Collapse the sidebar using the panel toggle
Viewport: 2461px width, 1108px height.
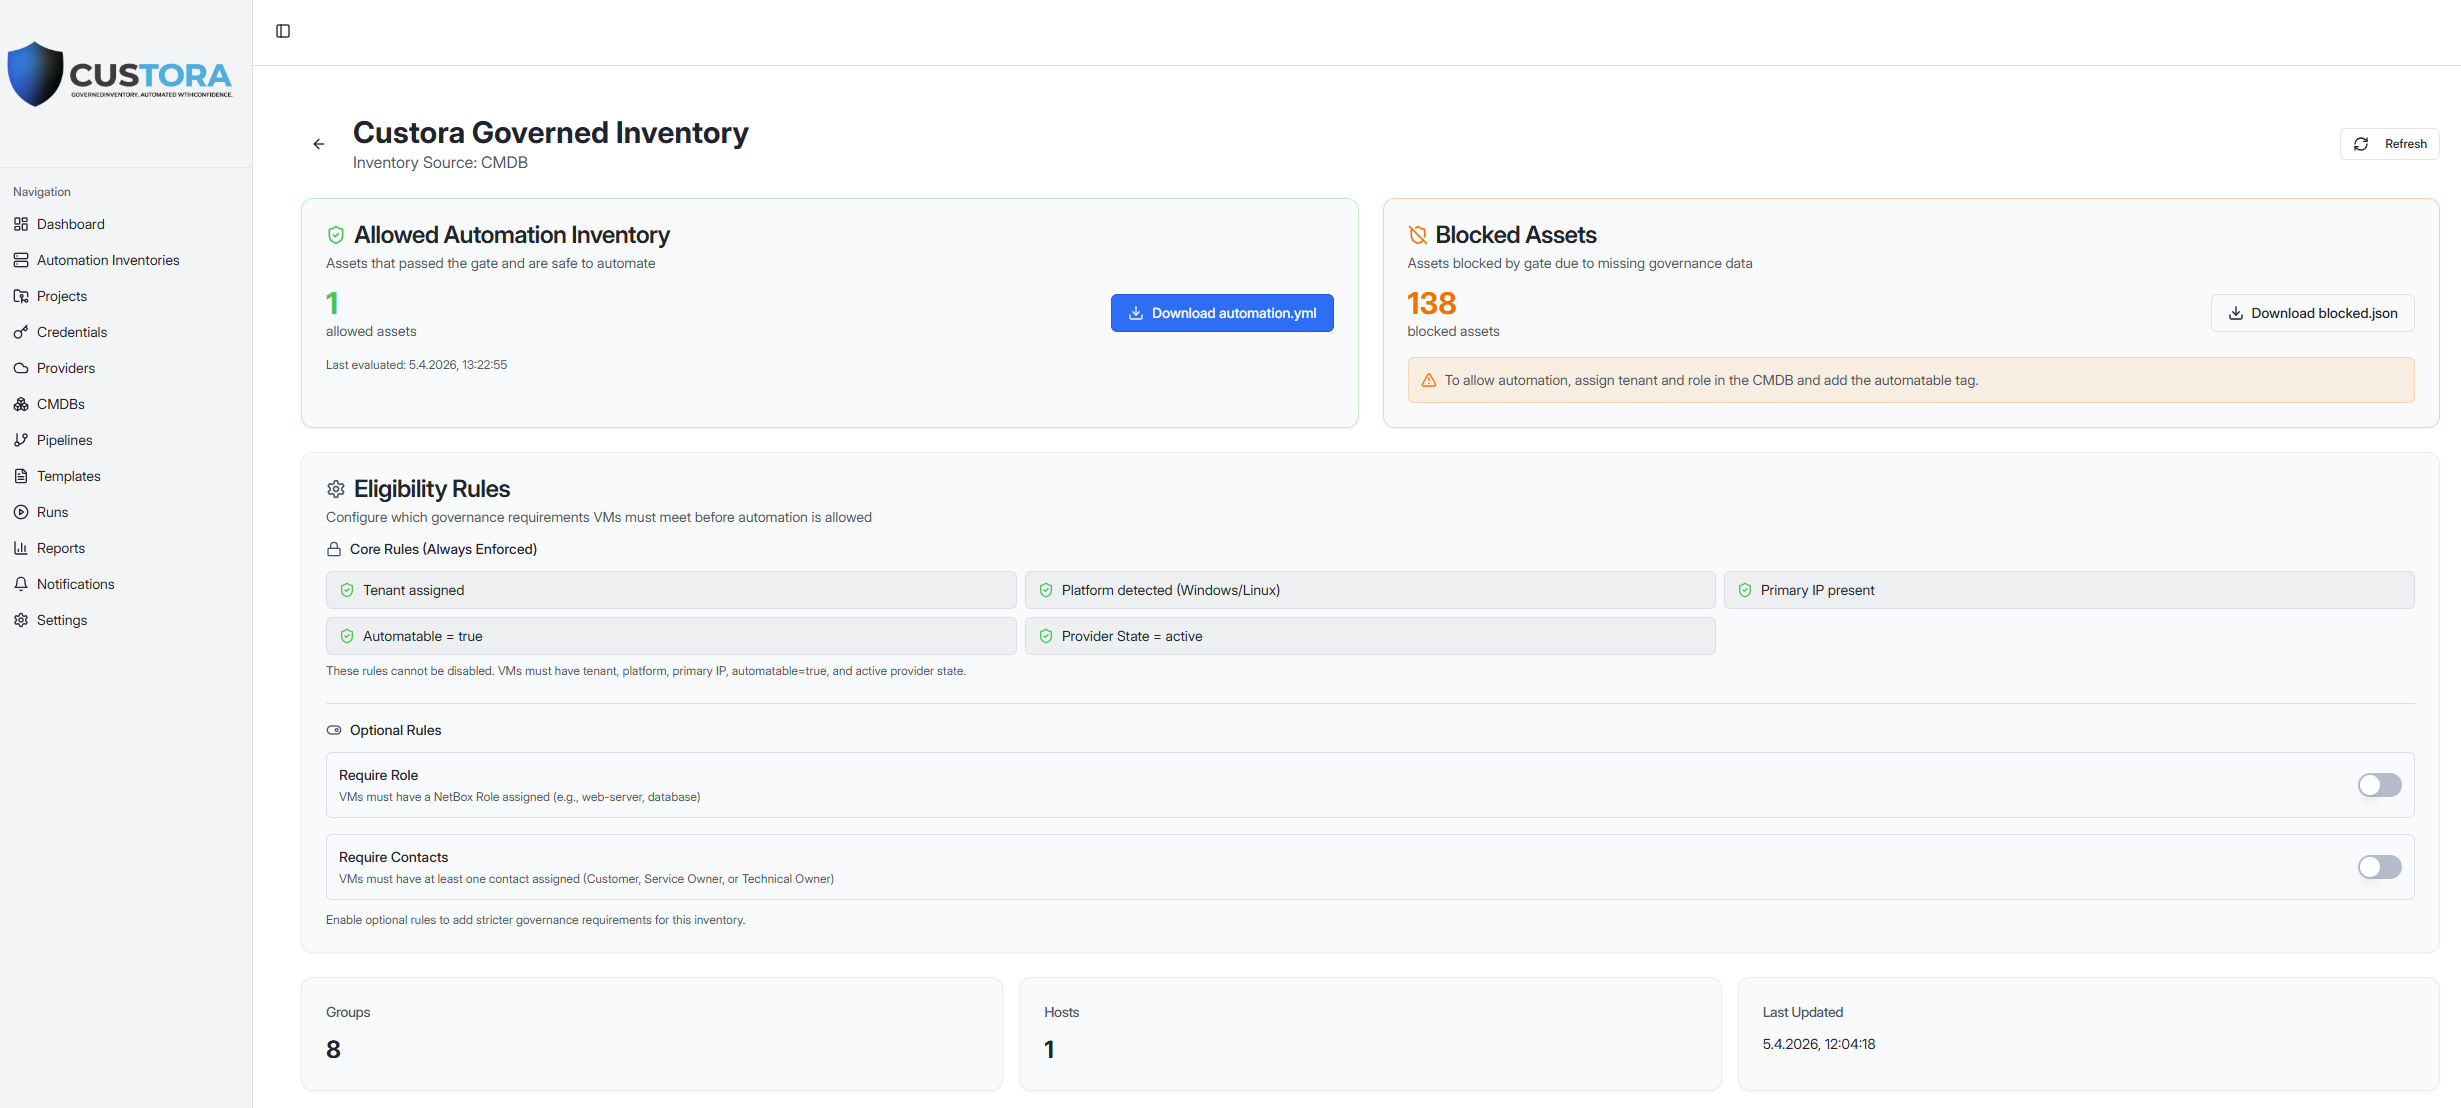(282, 31)
